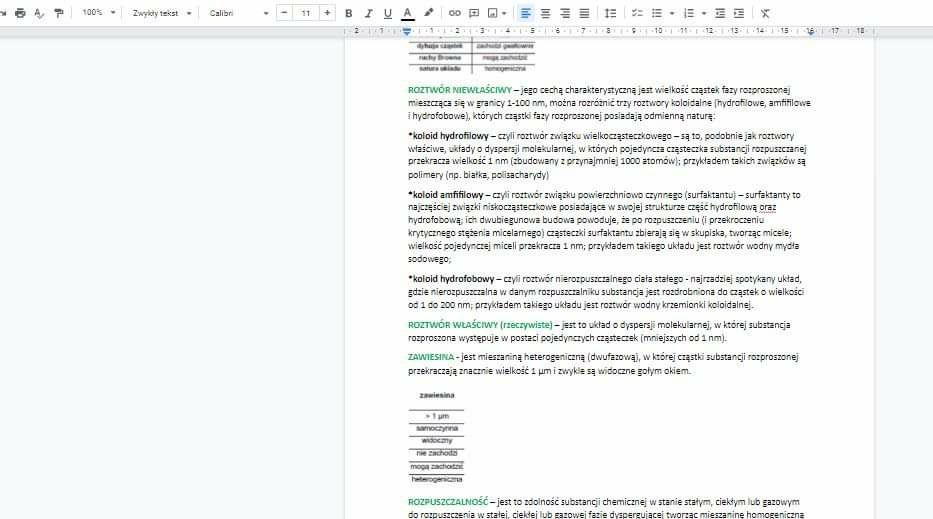The width and height of the screenshot is (933, 519).
Task: Open the Zwykły tekst style dropdown
Action: (162, 13)
